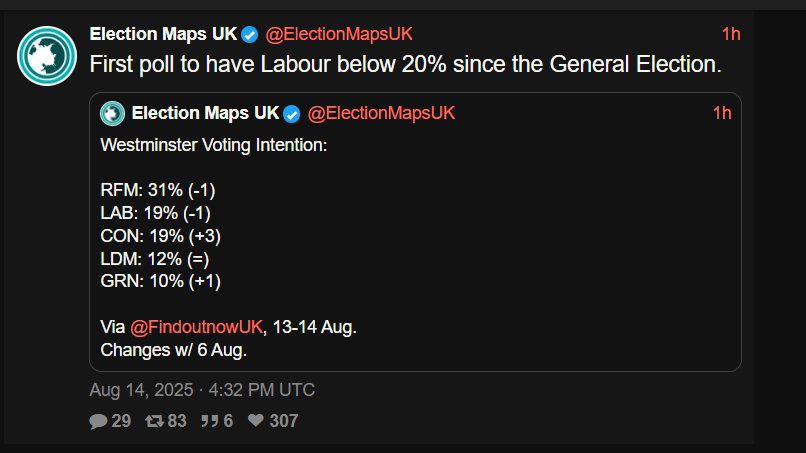Open the main Election Maps UK display name
This screenshot has width=806, height=453.
(x=163, y=34)
